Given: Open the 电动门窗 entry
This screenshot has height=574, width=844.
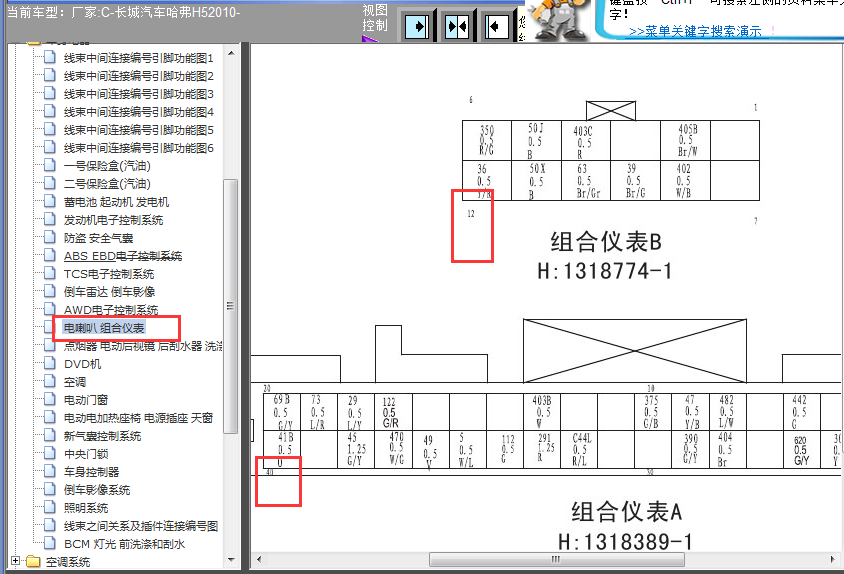Looking at the screenshot, I should [86, 400].
